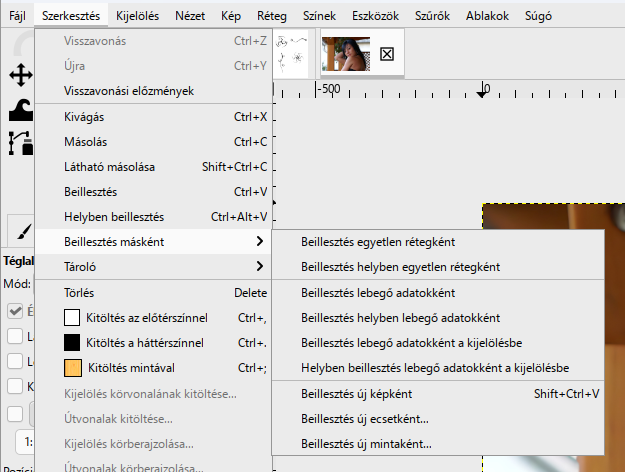
Task: Open the Fájl menu
Action: click(17, 16)
